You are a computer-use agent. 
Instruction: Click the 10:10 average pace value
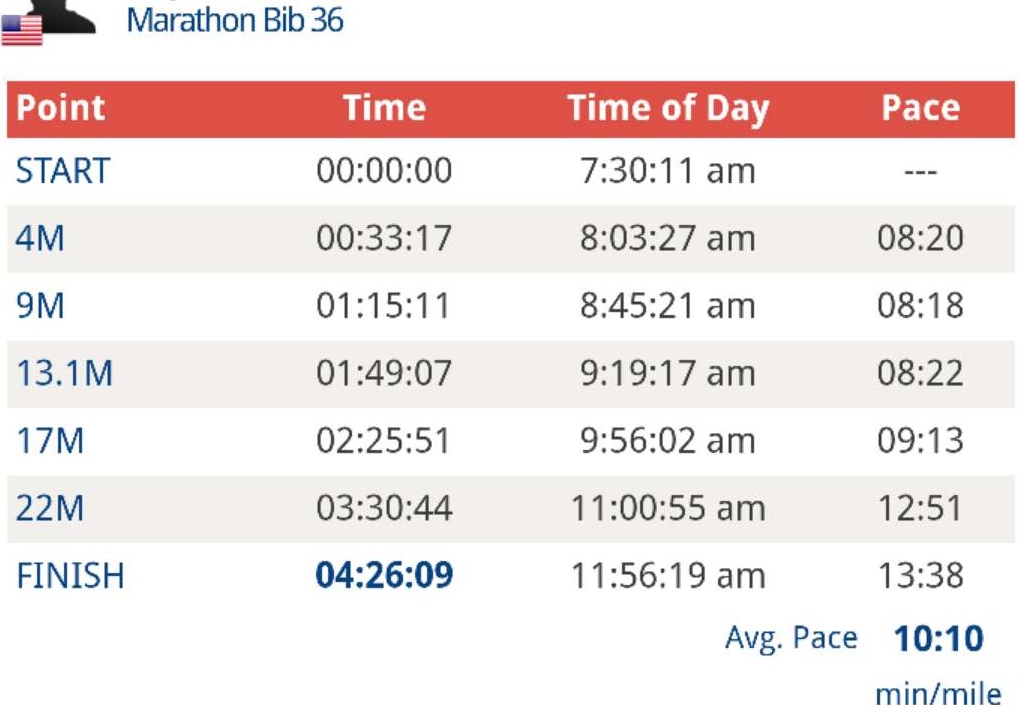click(x=938, y=638)
